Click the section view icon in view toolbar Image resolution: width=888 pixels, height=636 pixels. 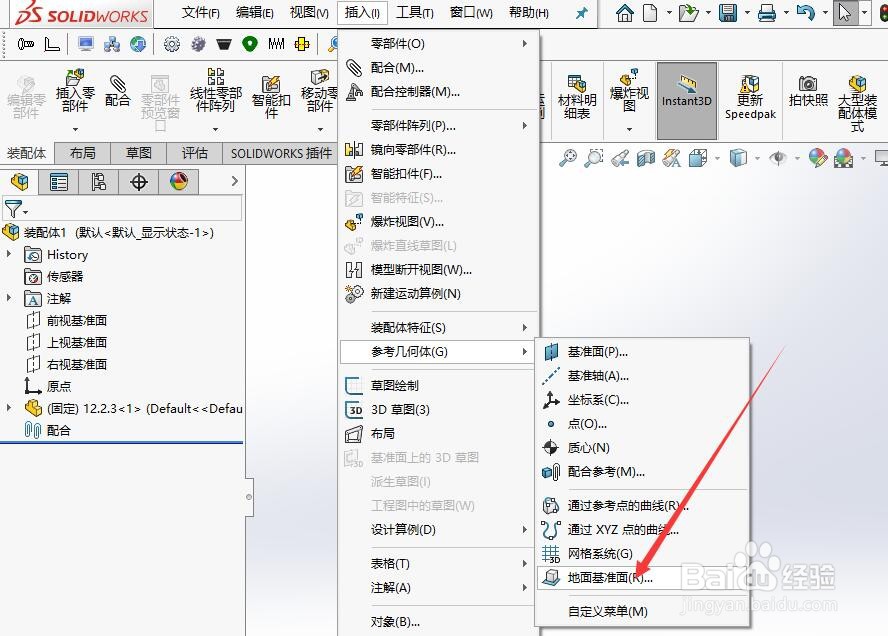pos(646,158)
